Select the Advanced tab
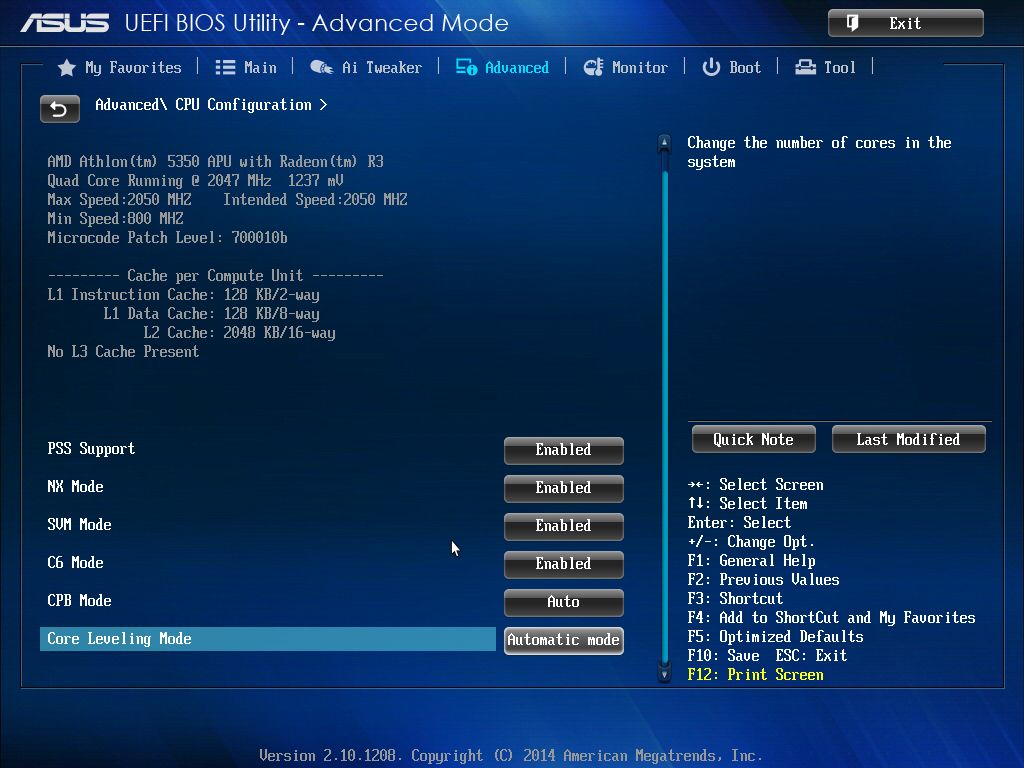Viewport: 1024px width, 768px height. tap(502, 67)
